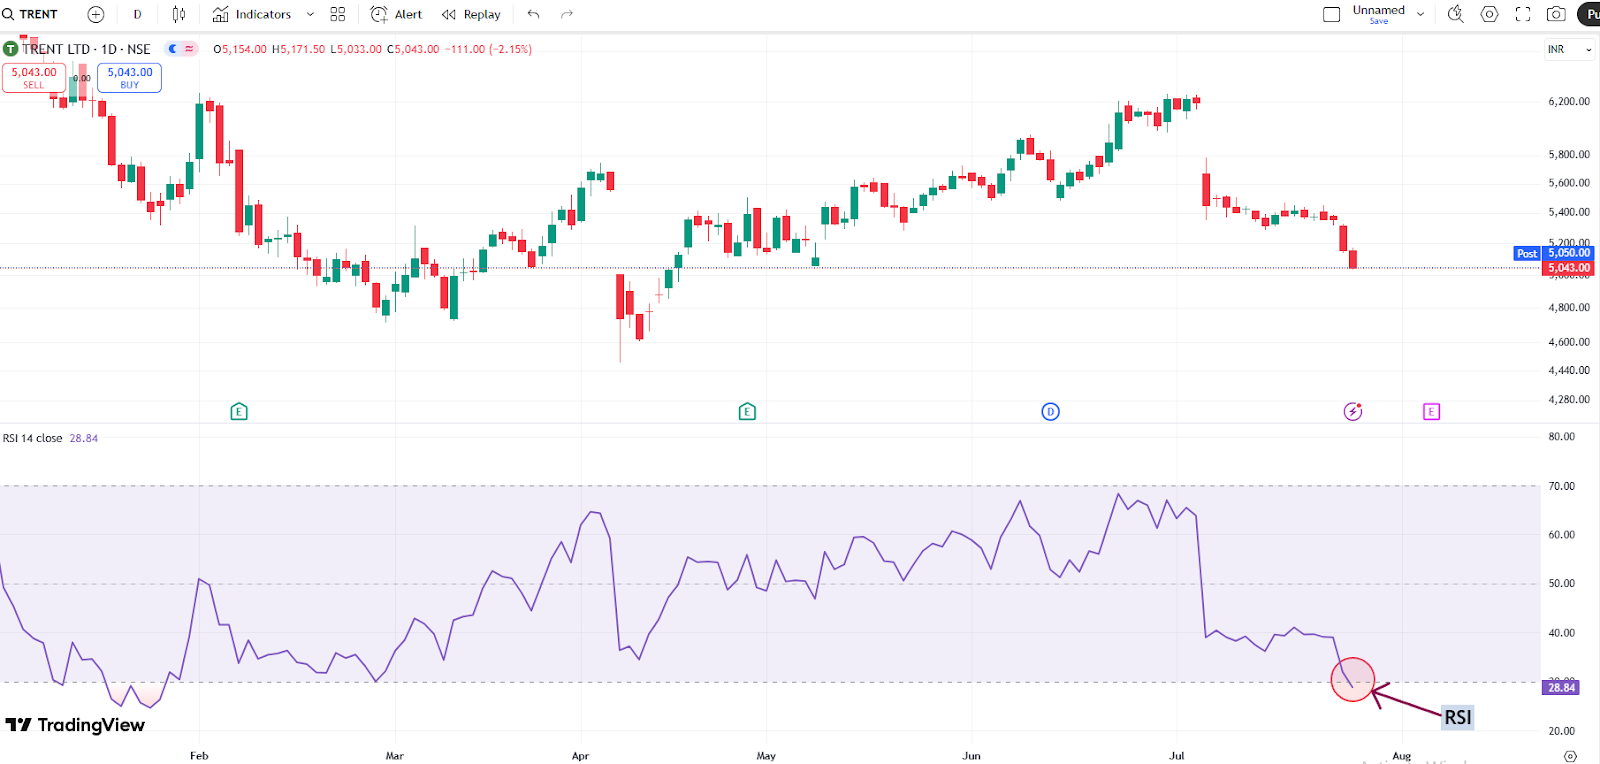Click the 5,043.00 BUY button
The width and height of the screenshot is (1600, 764).
pyautogui.click(x=130, y=78)
